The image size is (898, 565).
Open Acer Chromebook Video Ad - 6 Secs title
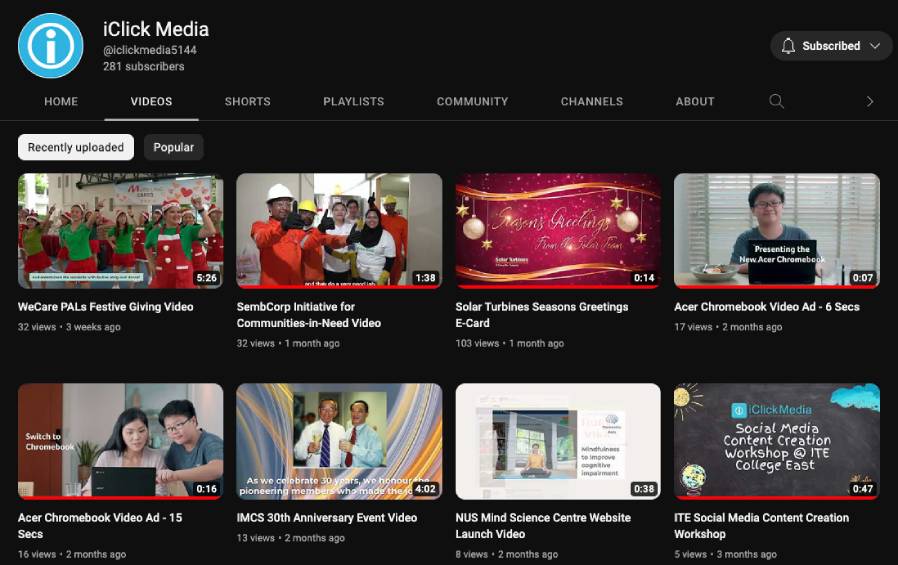click(767, 307)
